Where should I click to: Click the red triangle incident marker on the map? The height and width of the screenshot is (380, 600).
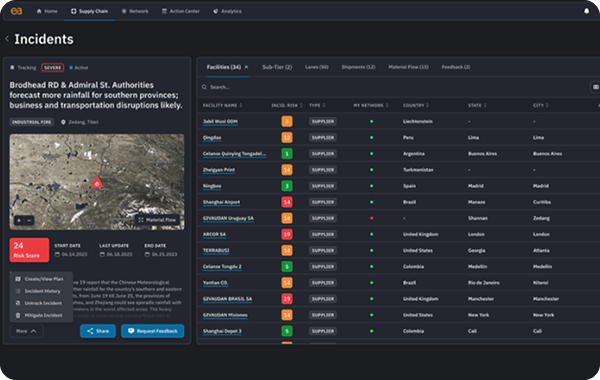point(97,183)
